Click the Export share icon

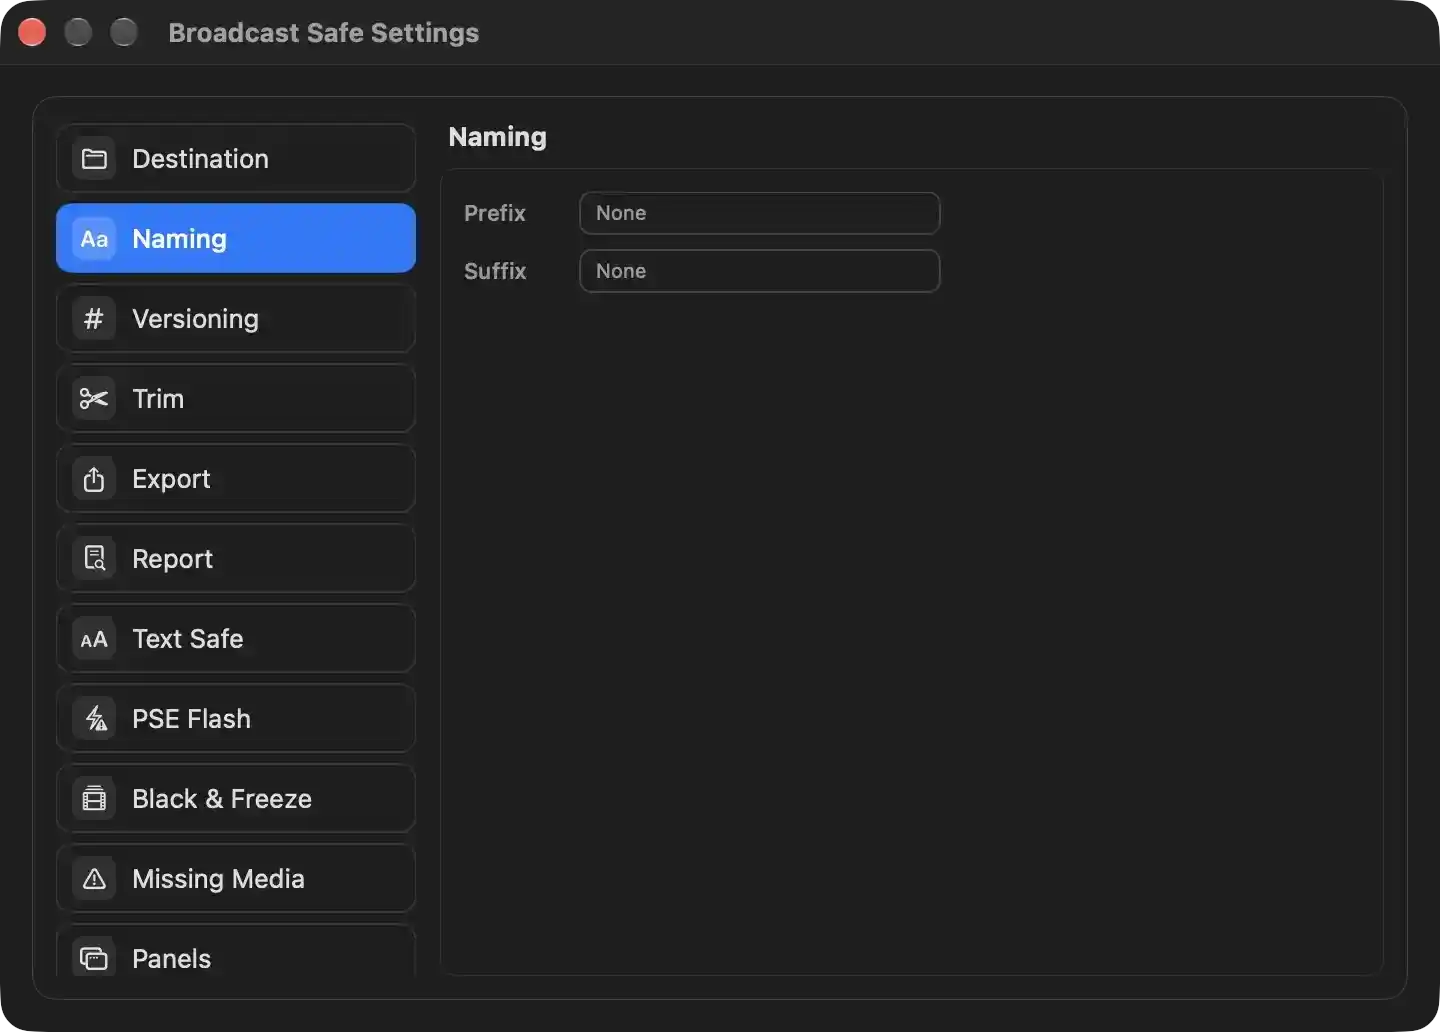pos(94,479)
